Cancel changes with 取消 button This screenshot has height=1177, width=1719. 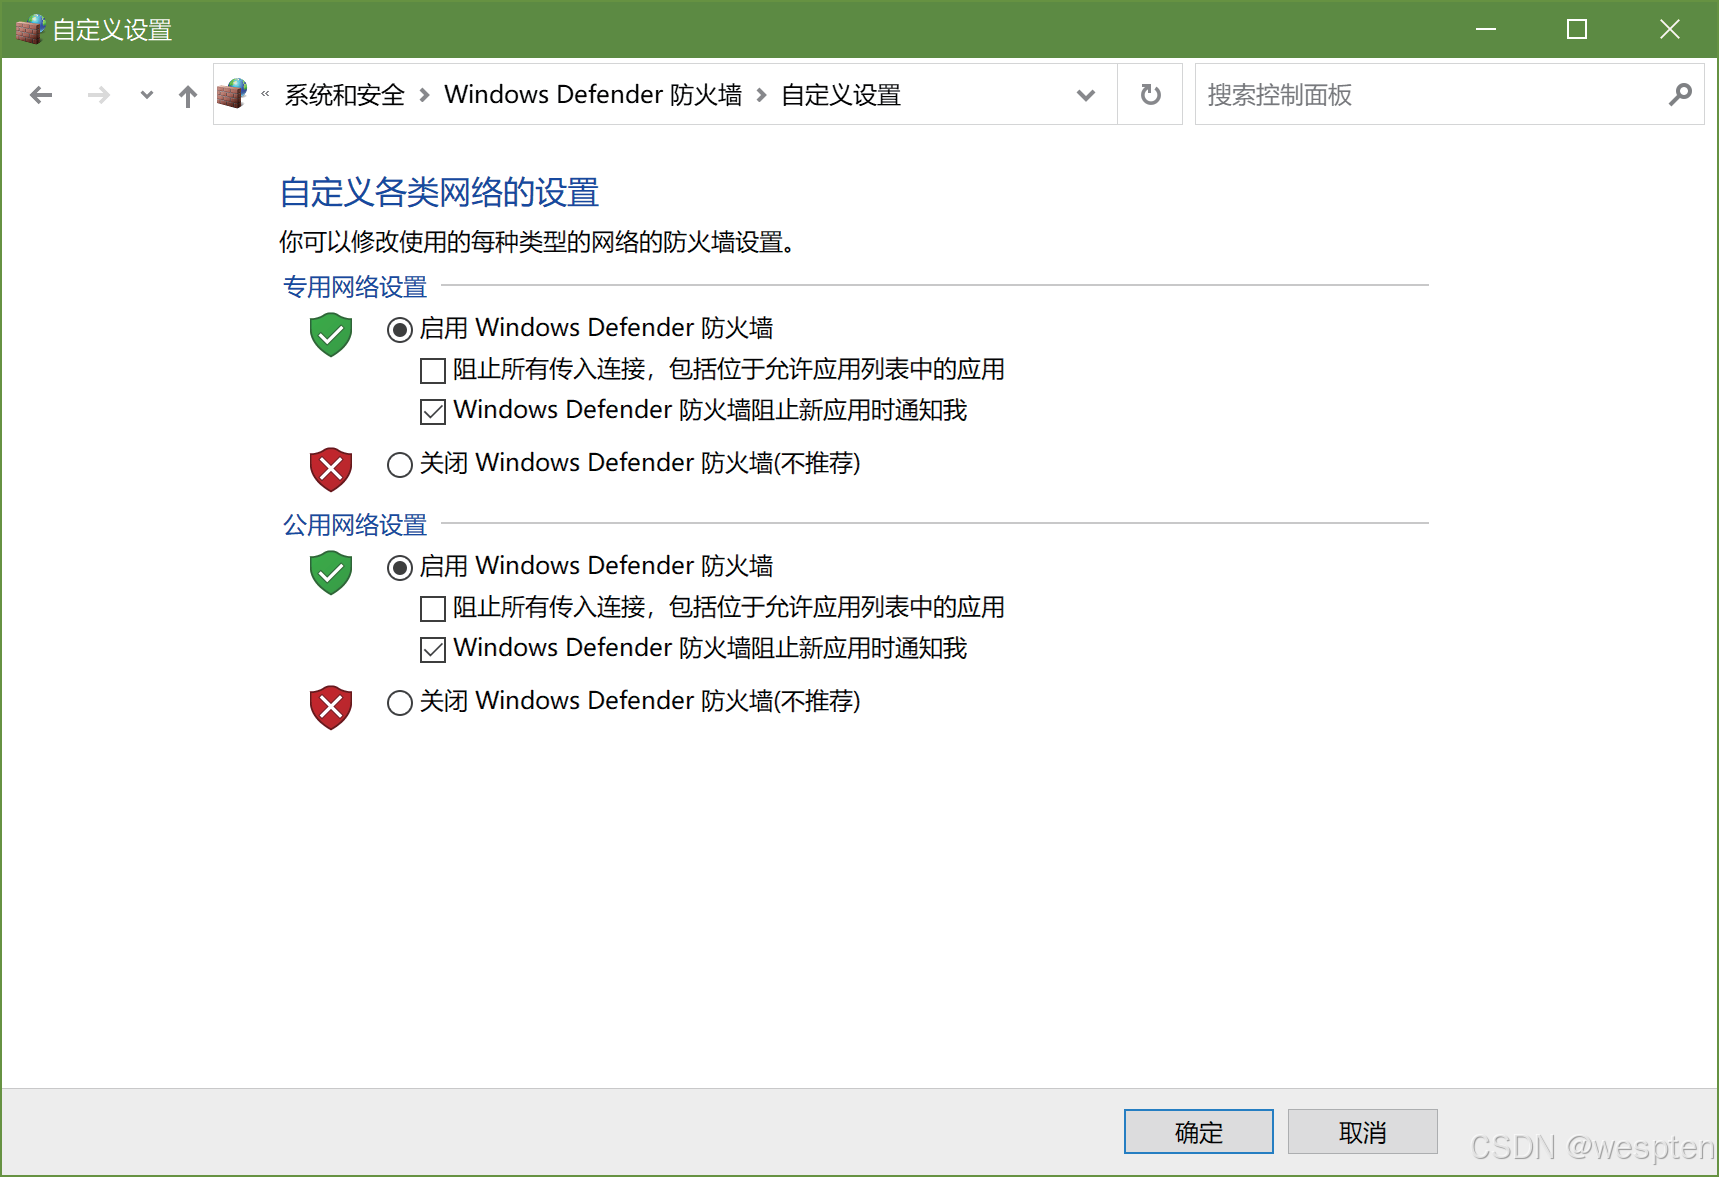click(1363, 1132)
